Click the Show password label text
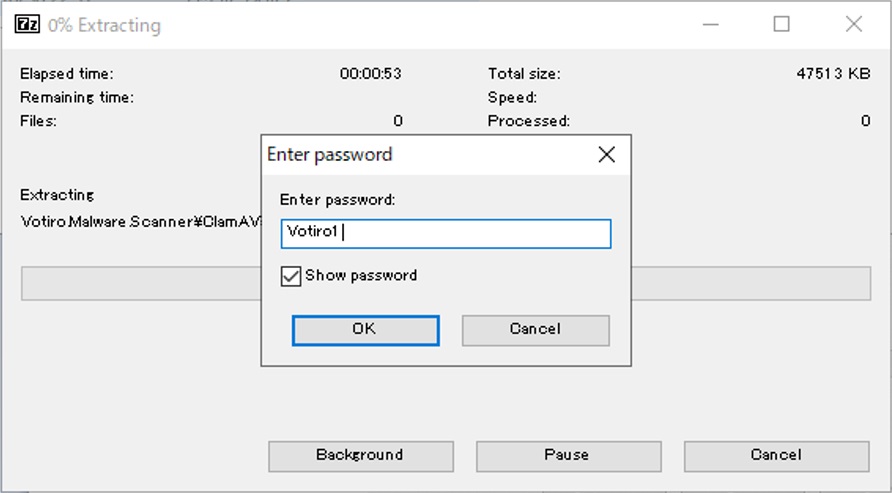This screenshot has height=493, width=892. tap(361, 275)
